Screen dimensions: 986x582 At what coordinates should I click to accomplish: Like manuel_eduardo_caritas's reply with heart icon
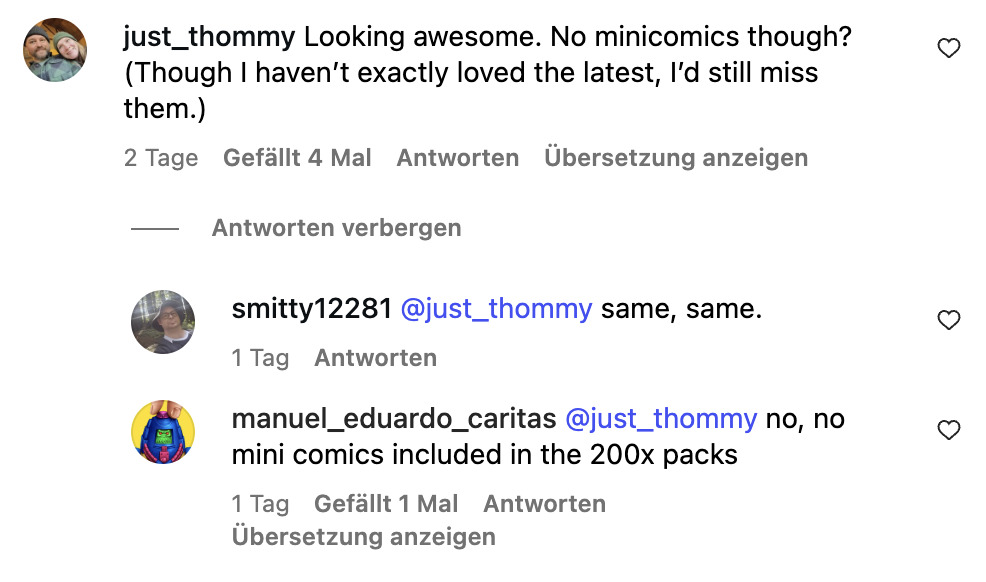[948, 430]
